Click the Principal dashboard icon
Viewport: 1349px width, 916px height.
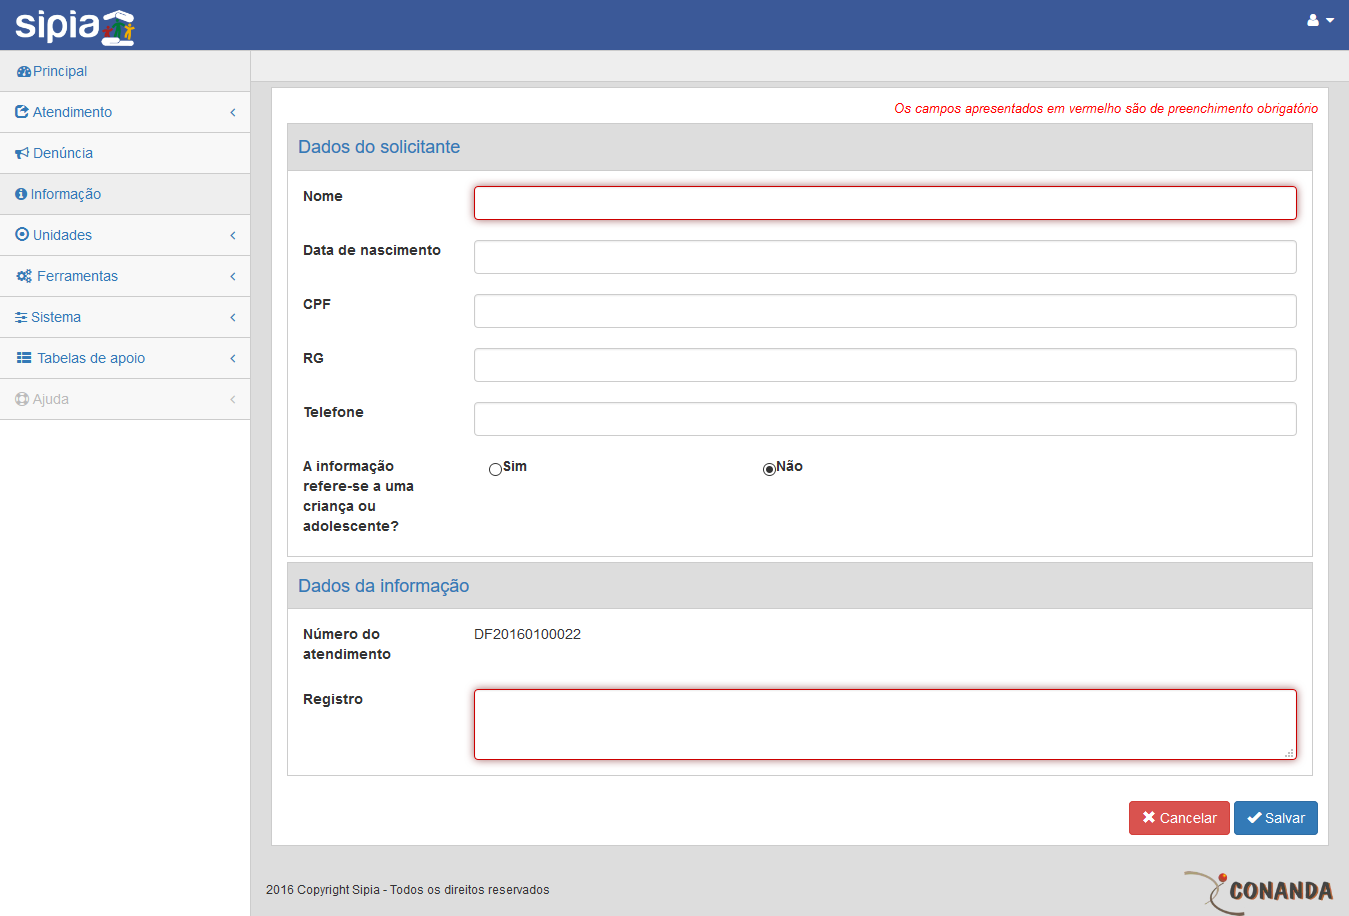24,72
